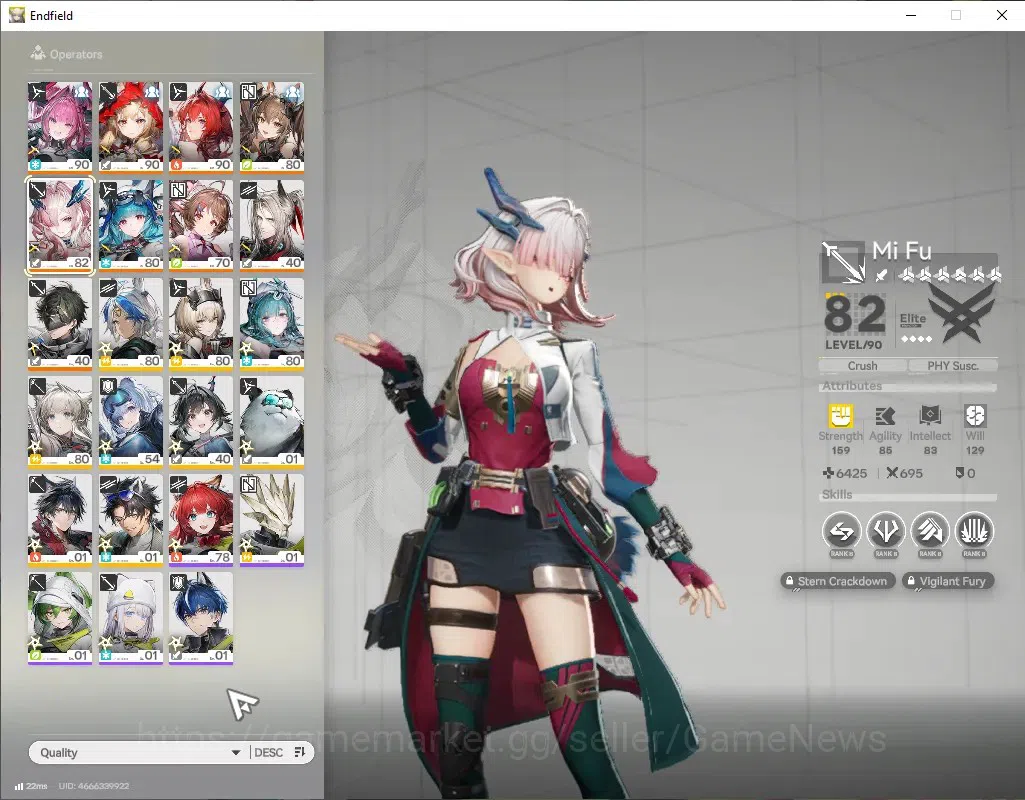Select red-haired operator card level 90
Image resolution: width=1025 pixels, height=800 pixels.
coord(201,127)
